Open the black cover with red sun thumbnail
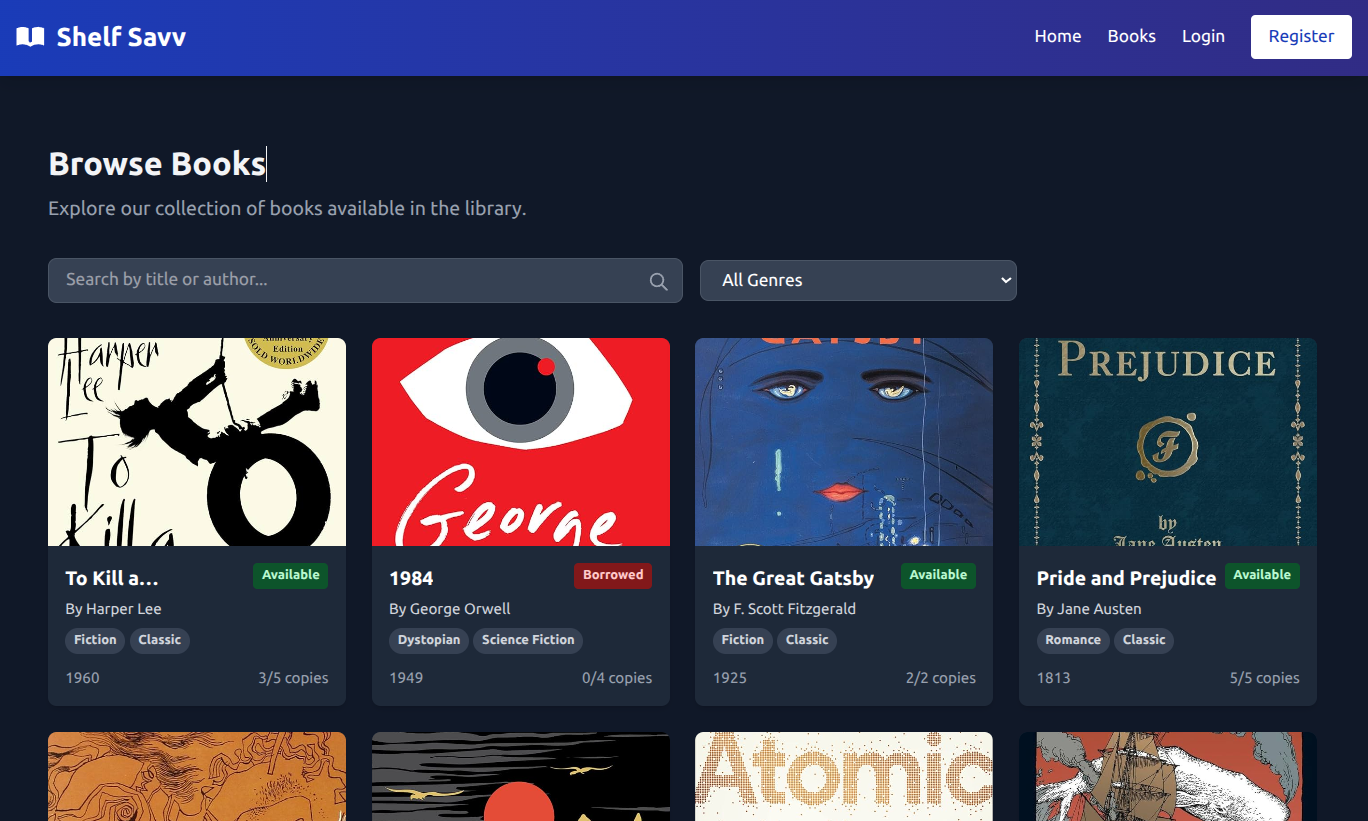 521,776
